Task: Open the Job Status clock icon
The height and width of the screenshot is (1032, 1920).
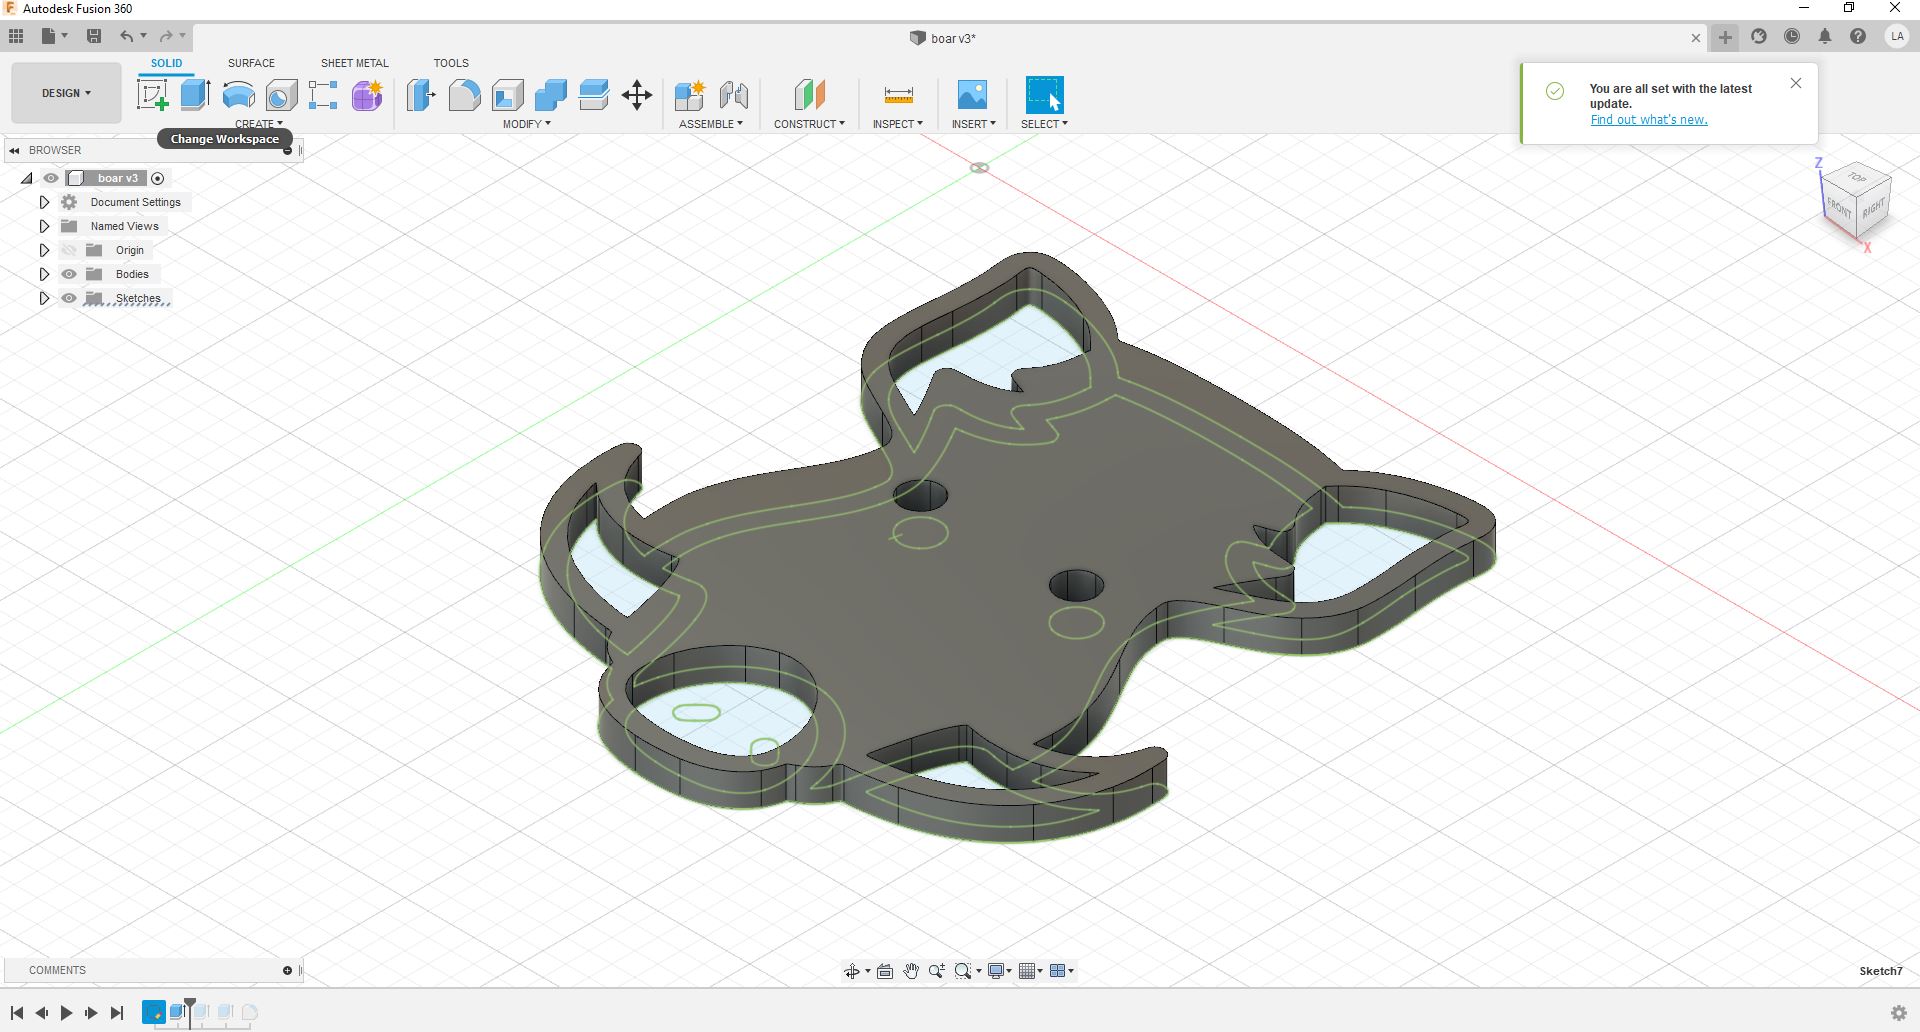Action: click(1792, 37)
